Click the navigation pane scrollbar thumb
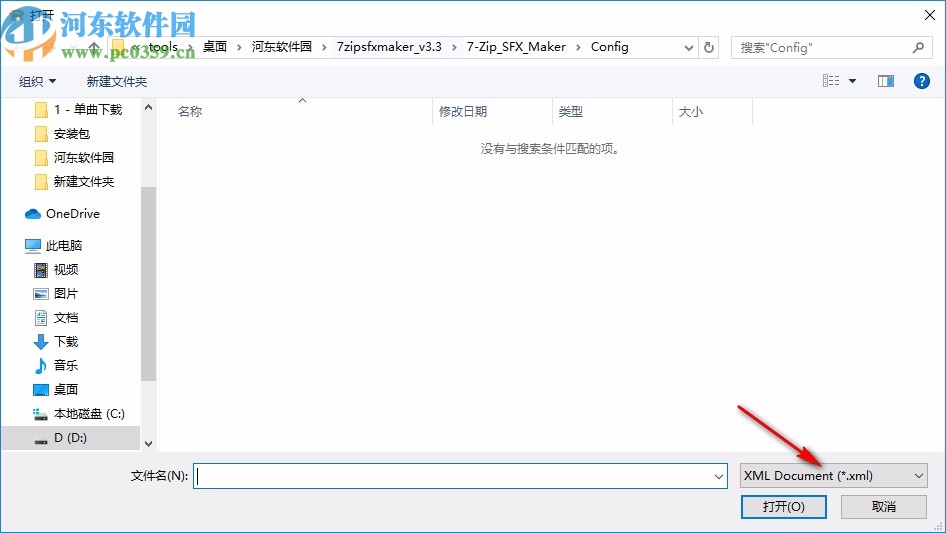 (148, 284)
